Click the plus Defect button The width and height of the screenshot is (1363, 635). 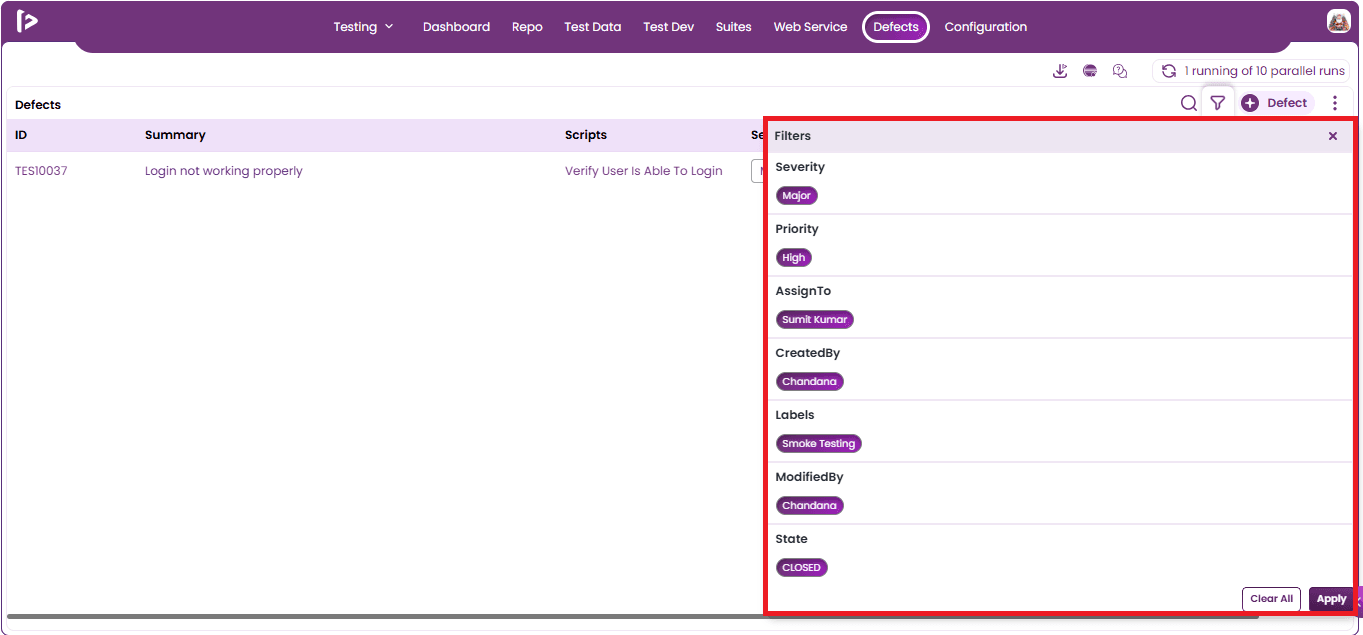point(1276,103)
